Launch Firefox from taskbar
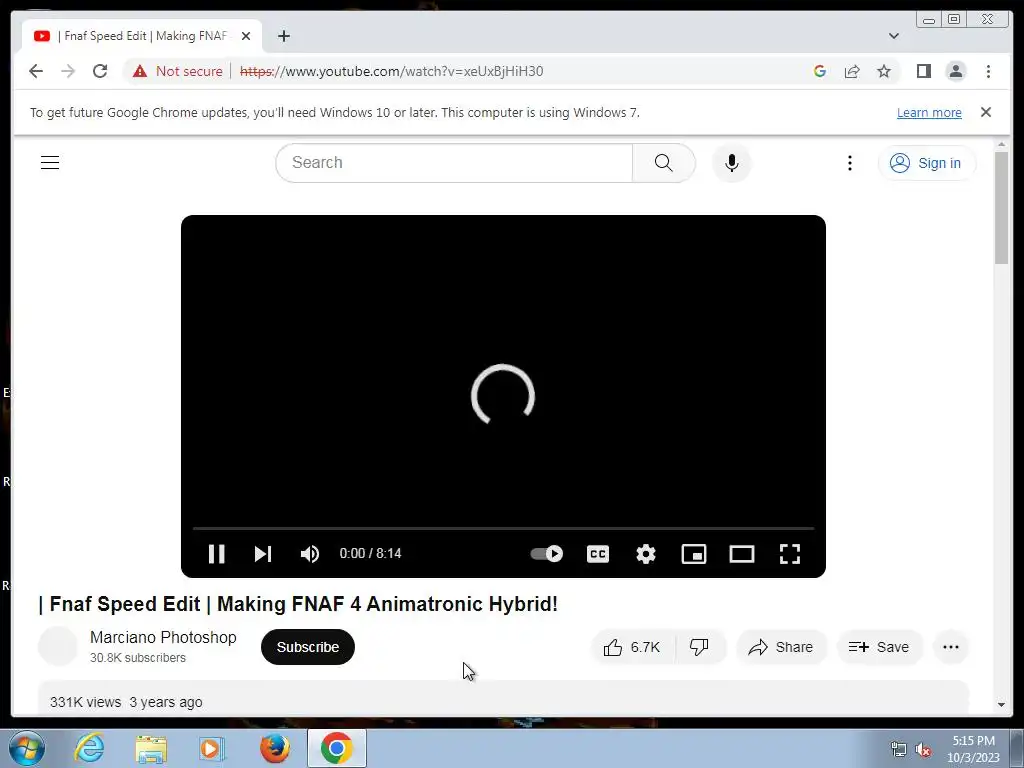 click(x=275, y=748)
